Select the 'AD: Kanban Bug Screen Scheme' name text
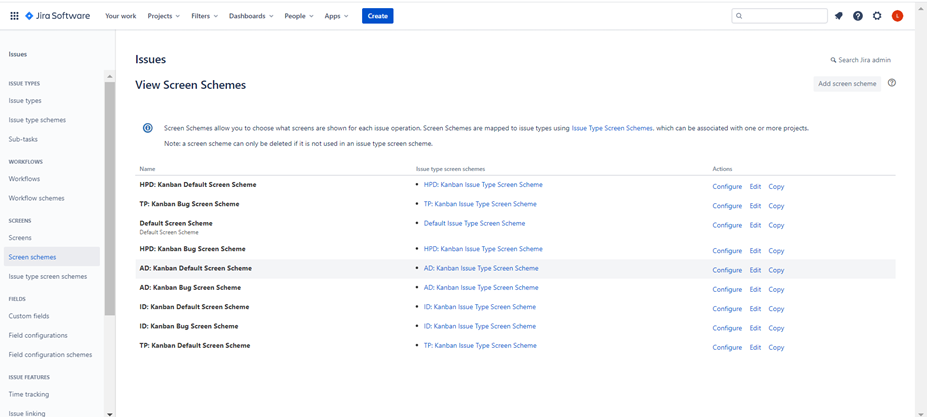927x417 pixels. click(190, 287)
